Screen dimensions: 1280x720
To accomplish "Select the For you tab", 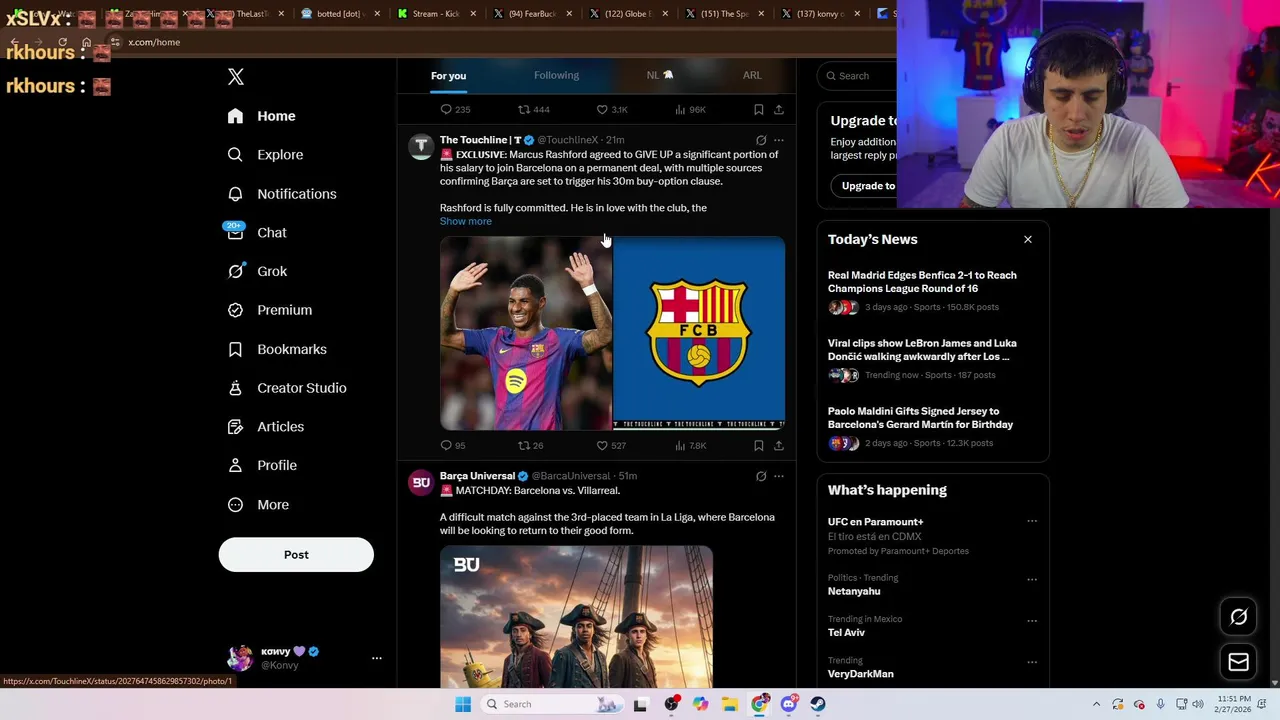I will (448, 76).
